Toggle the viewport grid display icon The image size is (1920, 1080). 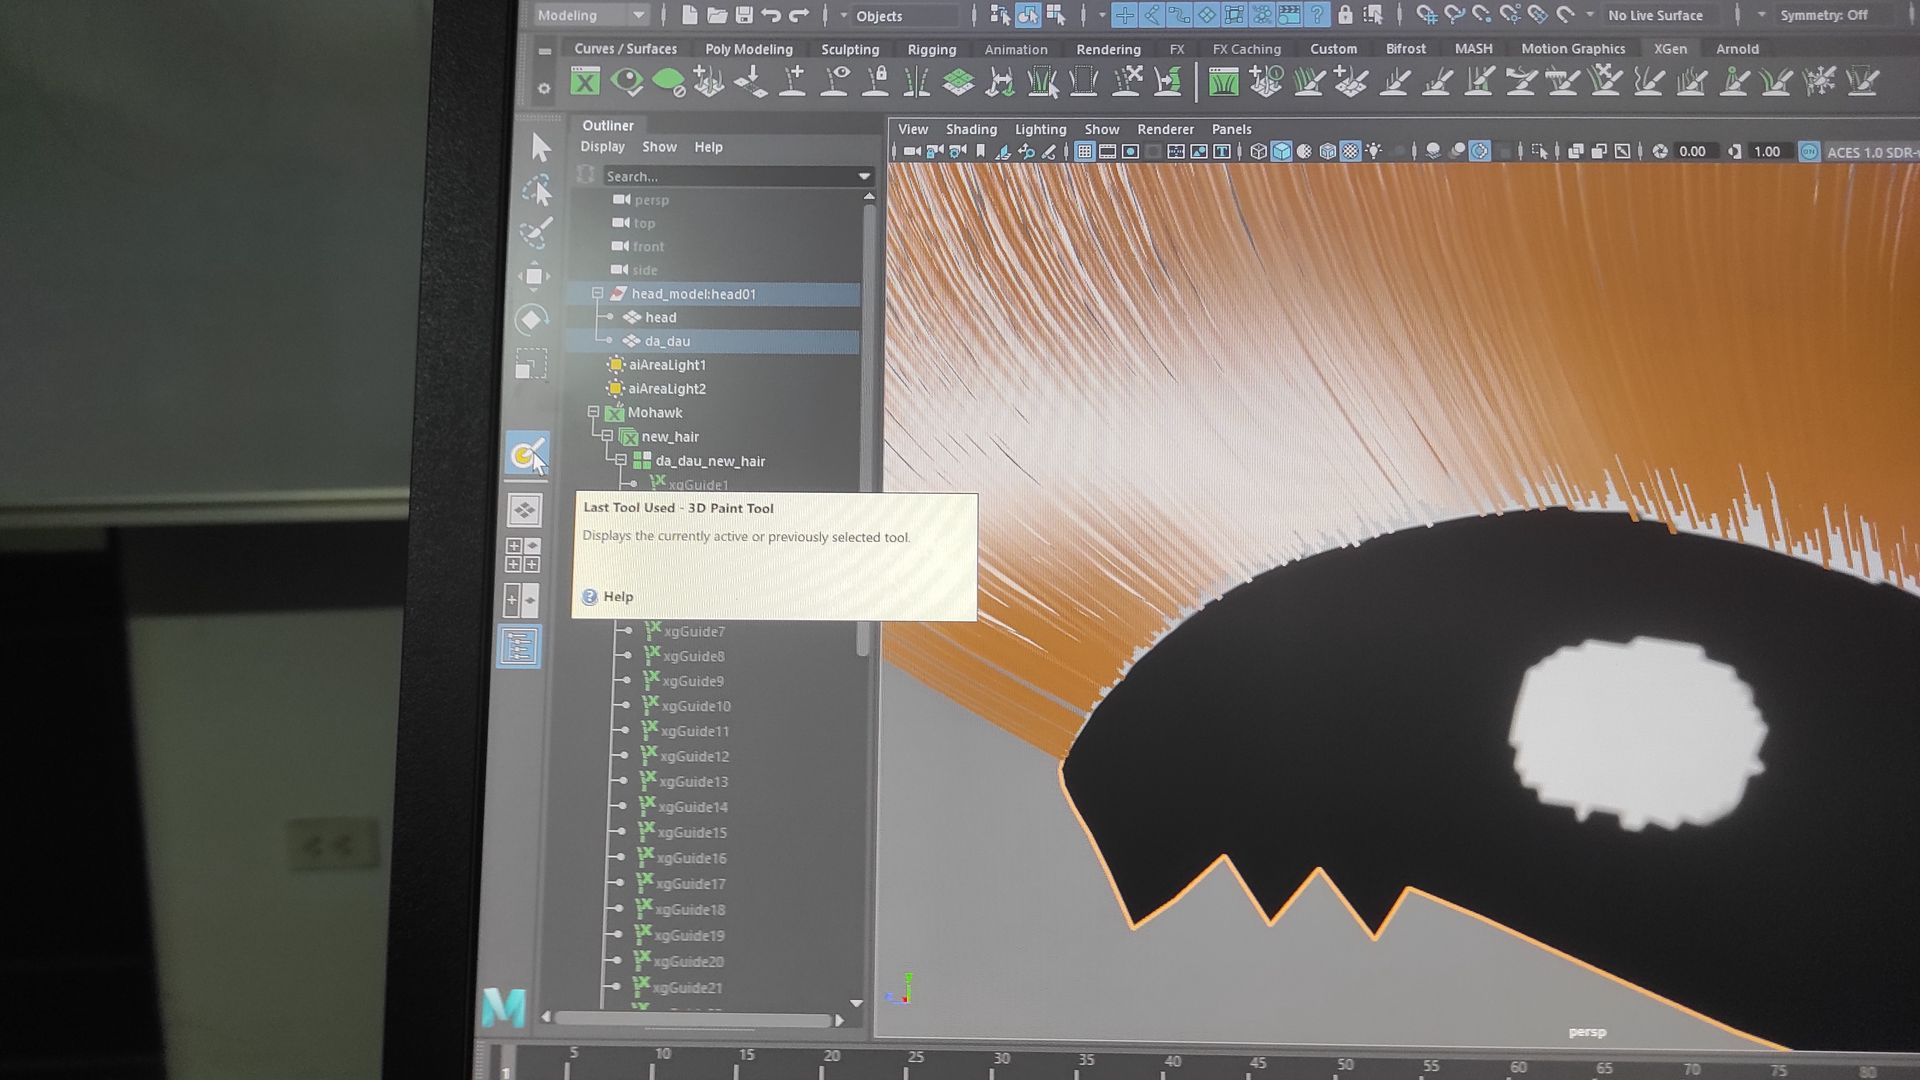(x=1084, y=151)
